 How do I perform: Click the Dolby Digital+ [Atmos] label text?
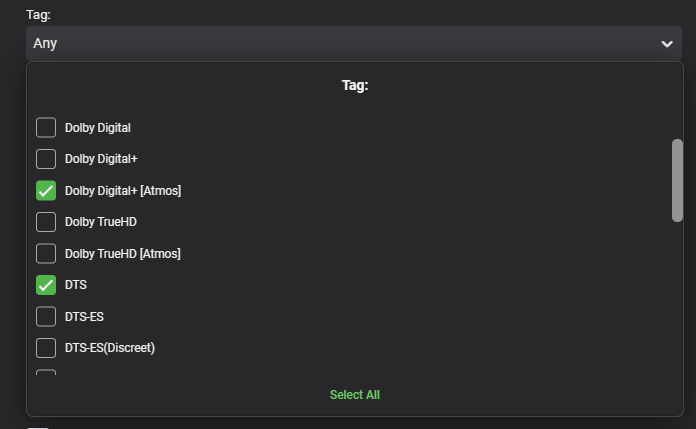[x=122, y=190]
